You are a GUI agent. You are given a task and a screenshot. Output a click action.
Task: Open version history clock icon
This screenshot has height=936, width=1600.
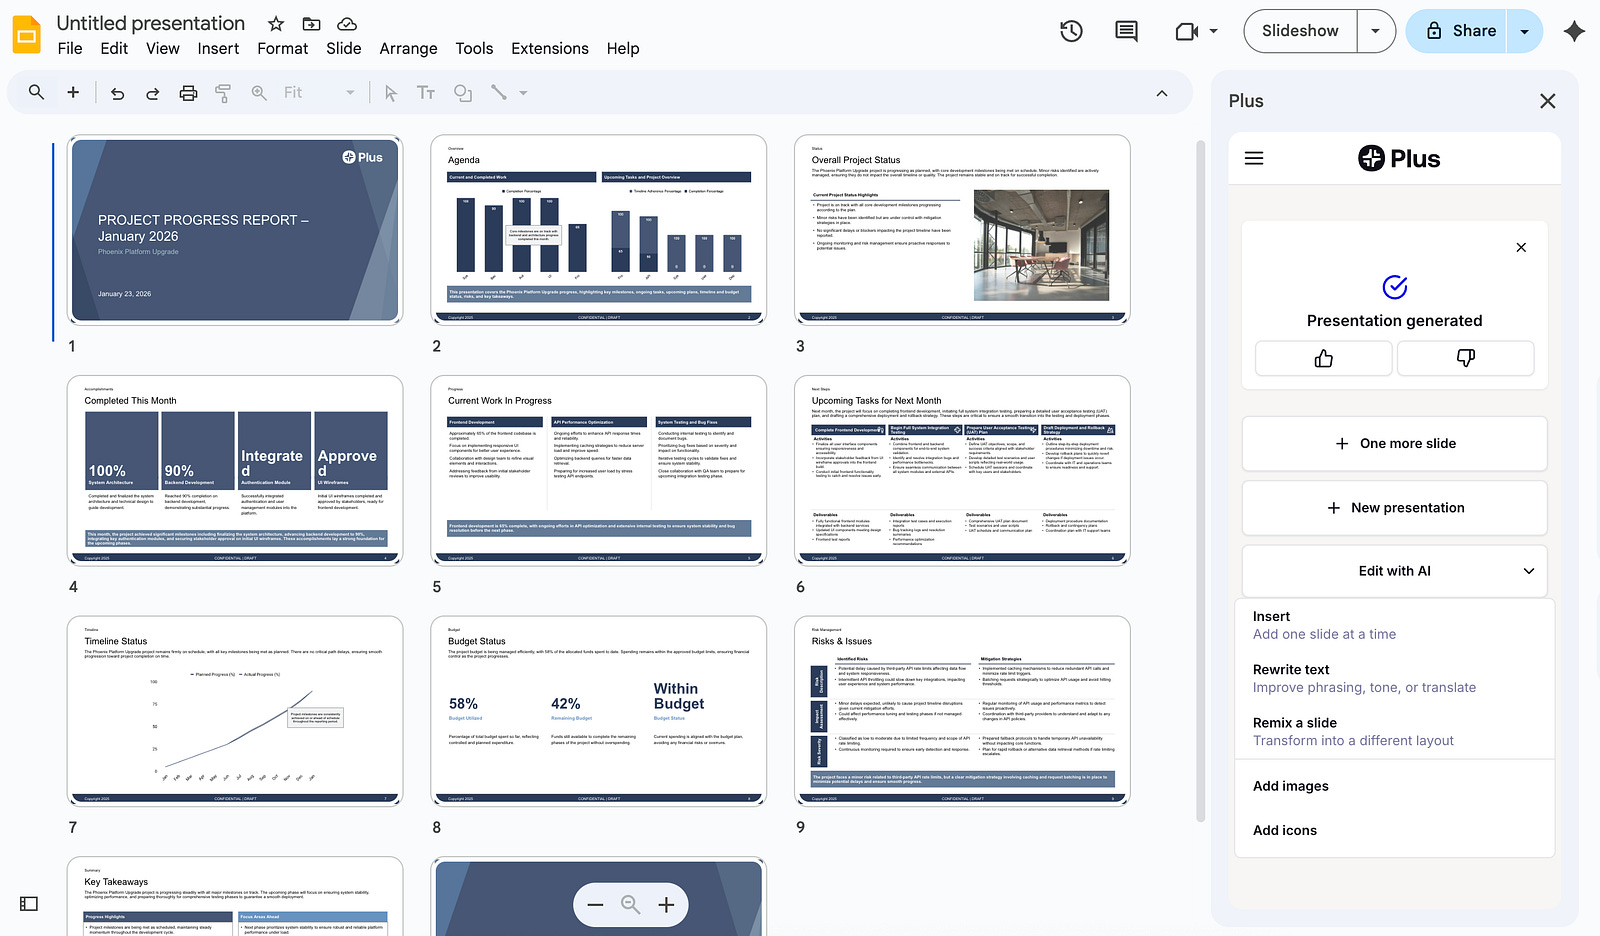tap(1071, 31)
